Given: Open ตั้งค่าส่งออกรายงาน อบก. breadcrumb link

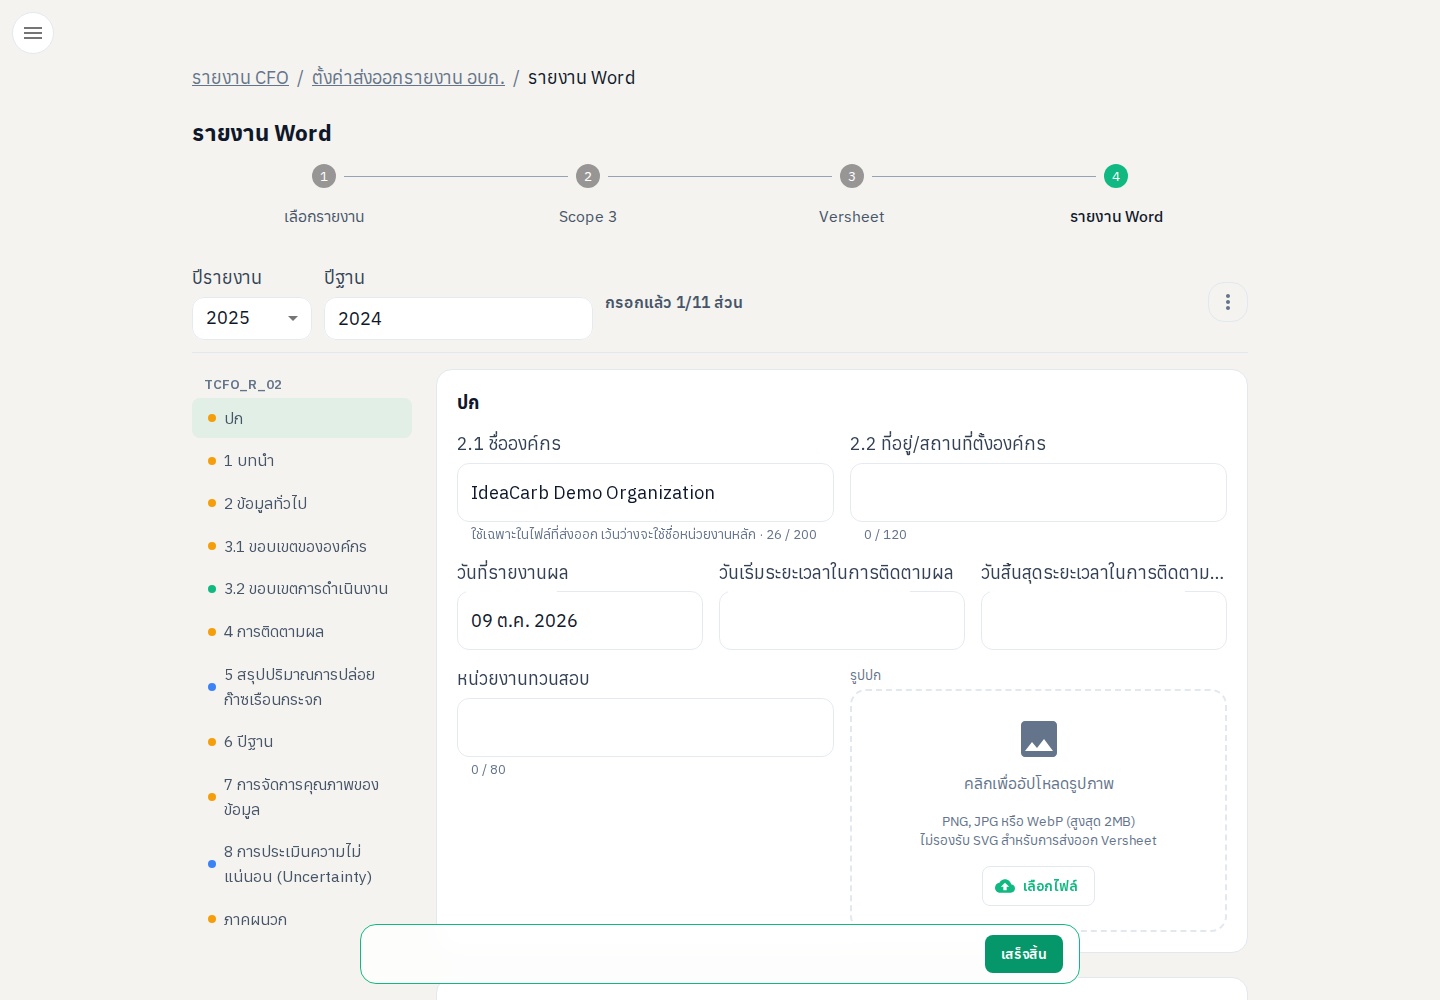Looking at the screenshot, I should pos(408,78).
